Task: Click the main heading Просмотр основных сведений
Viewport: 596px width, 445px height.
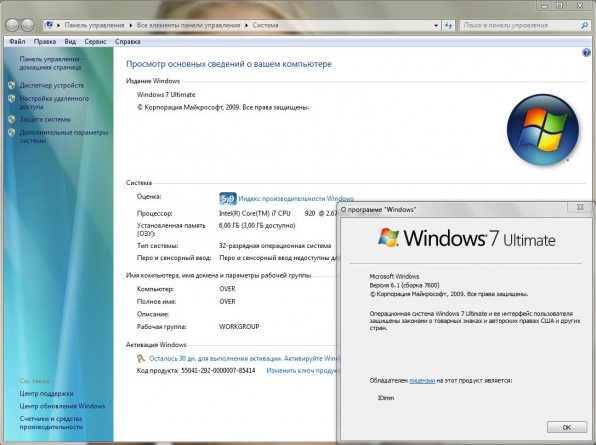Action: [229, 64]
